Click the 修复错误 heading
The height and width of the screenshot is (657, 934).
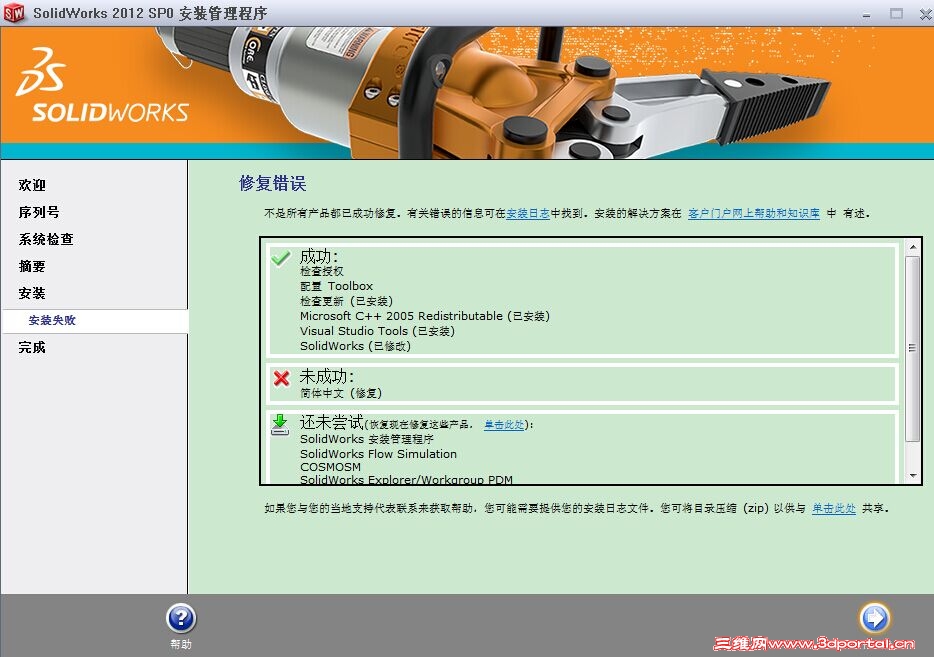tap(273, 183)
